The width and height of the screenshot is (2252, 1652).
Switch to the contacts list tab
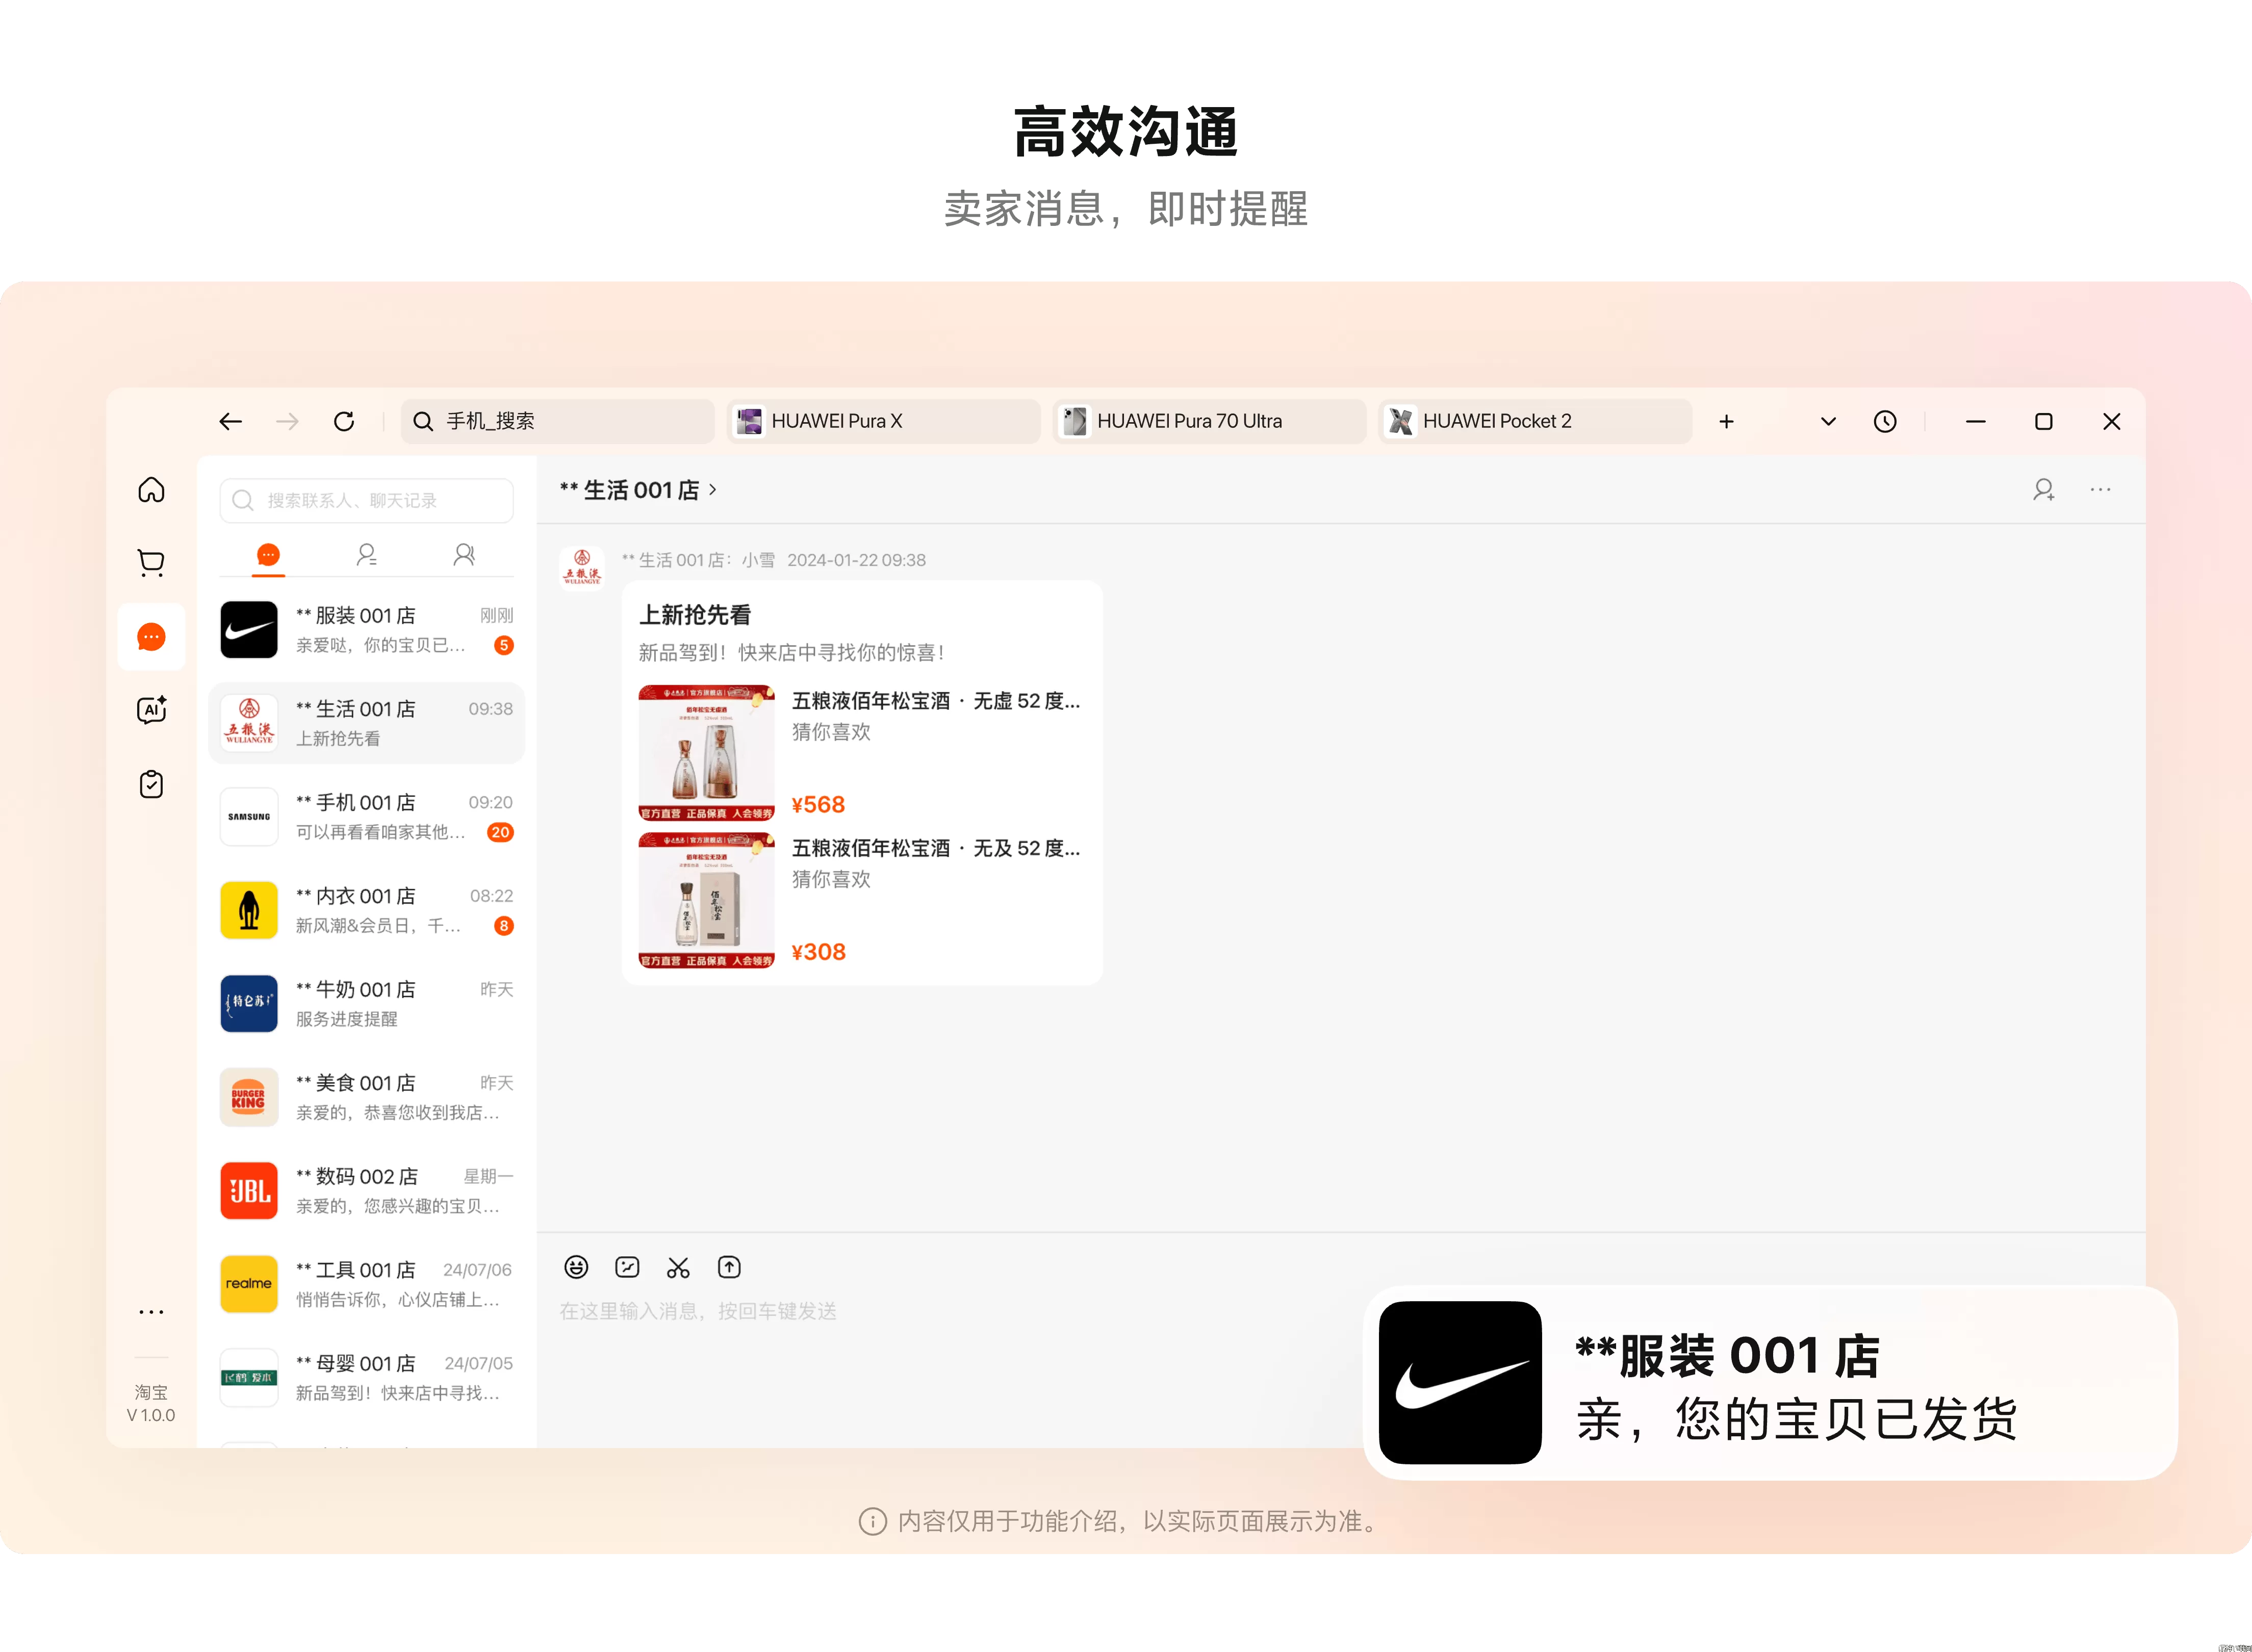pos(366,555)
